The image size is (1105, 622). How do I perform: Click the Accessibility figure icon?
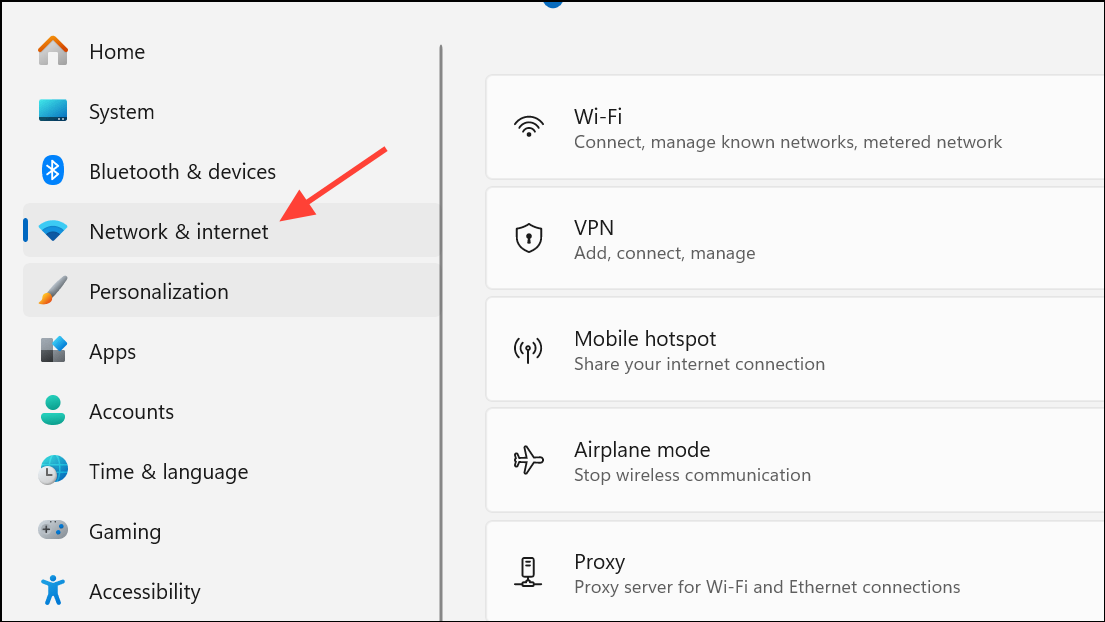[x=53, y=590]
